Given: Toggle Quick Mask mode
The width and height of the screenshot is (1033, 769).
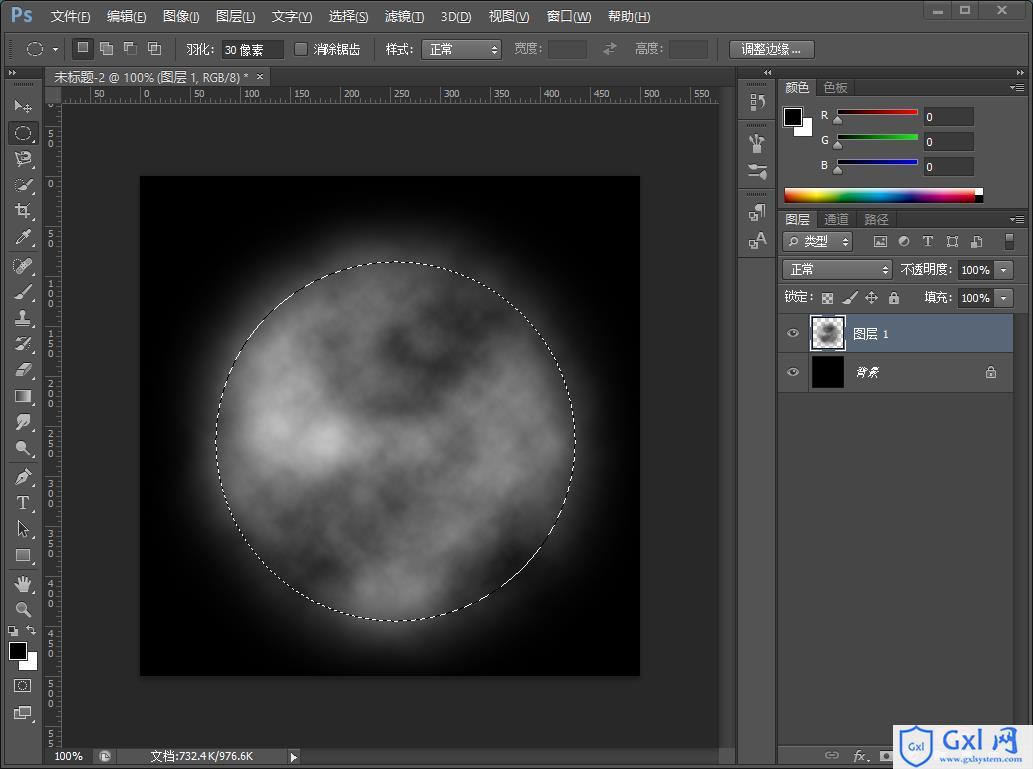Looking at the screenshot, I should pyautogui.click(x=22, y=686).
